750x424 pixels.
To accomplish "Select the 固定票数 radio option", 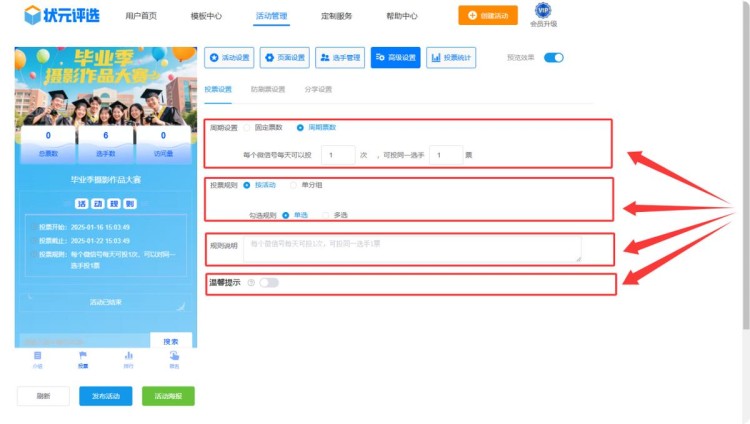I will (247, 128).
